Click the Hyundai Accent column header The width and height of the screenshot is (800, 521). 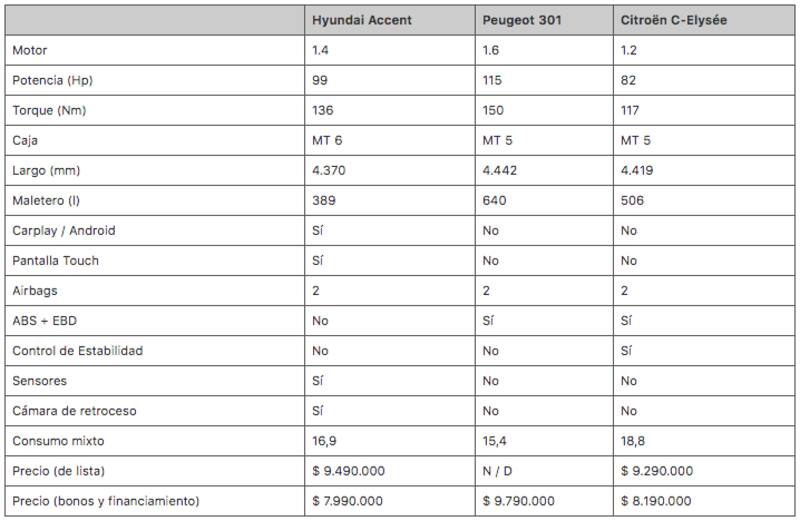point(362,20)
